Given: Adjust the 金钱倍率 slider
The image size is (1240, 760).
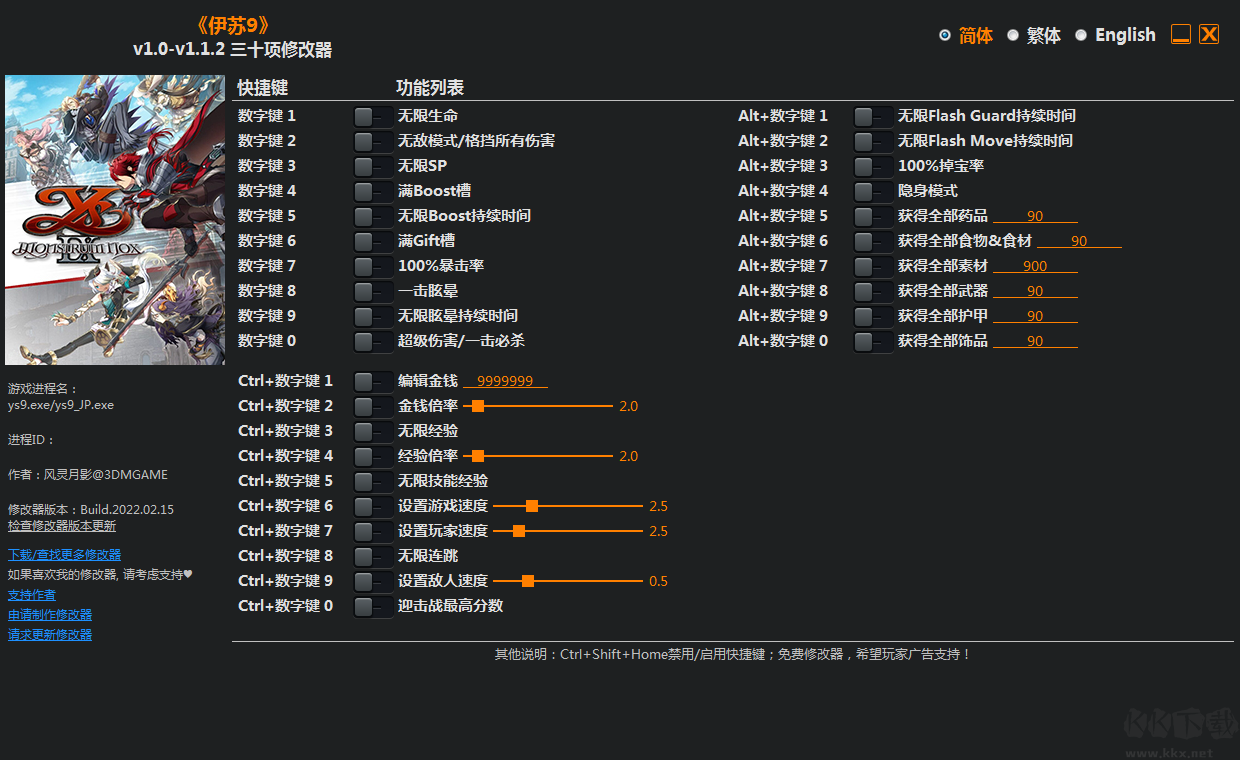Looking at the screenshot, I should click(538, 406).
